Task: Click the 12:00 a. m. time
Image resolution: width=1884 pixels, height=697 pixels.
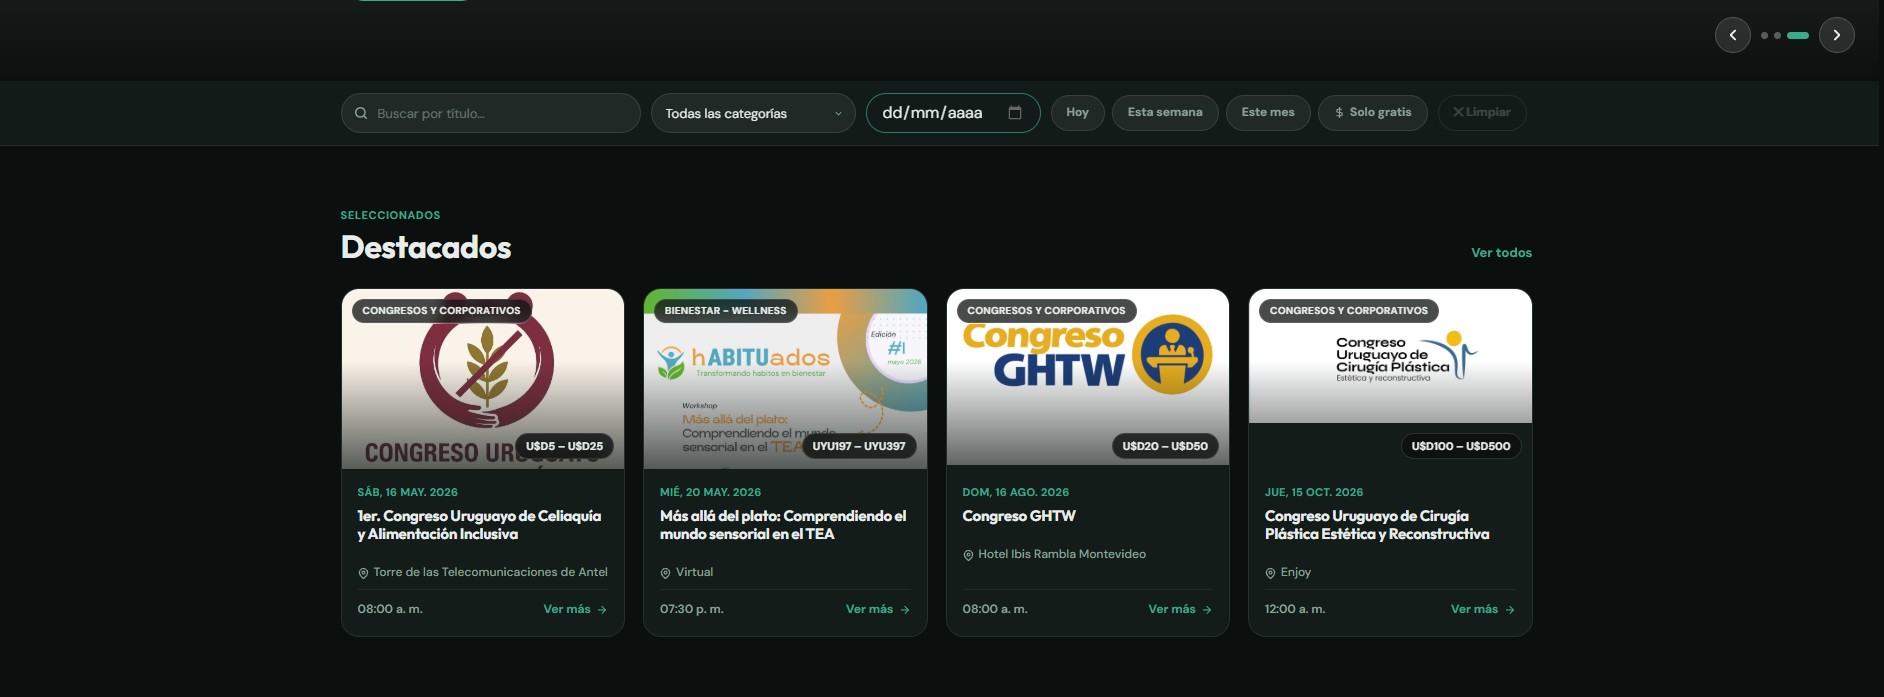Action: click(1295, 609)
